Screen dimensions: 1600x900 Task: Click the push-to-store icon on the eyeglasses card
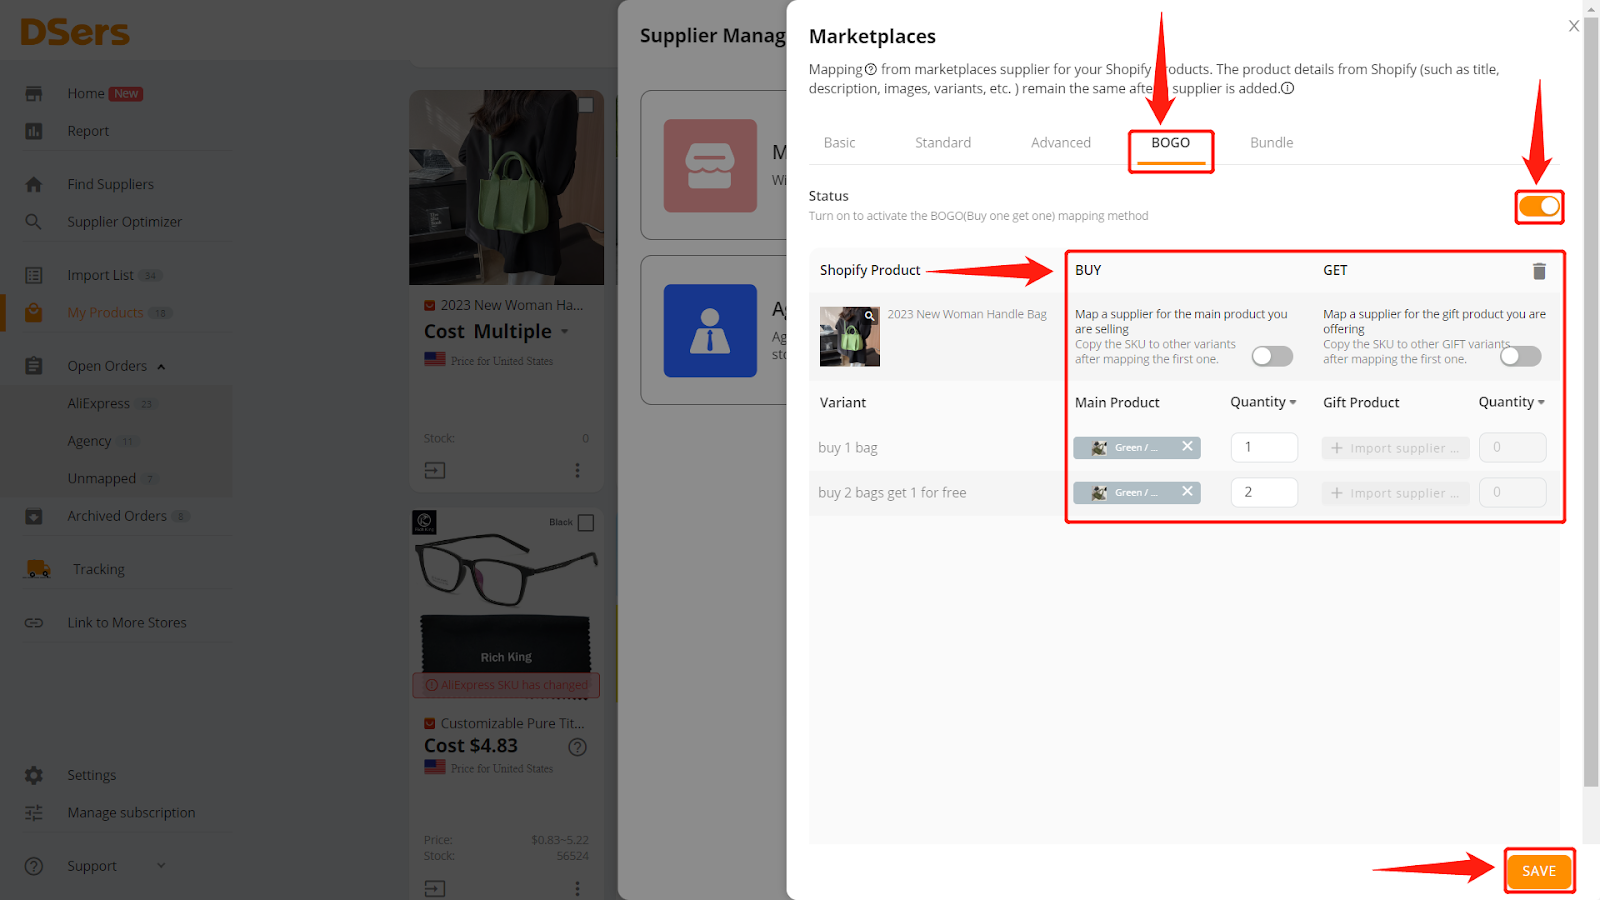435,888
